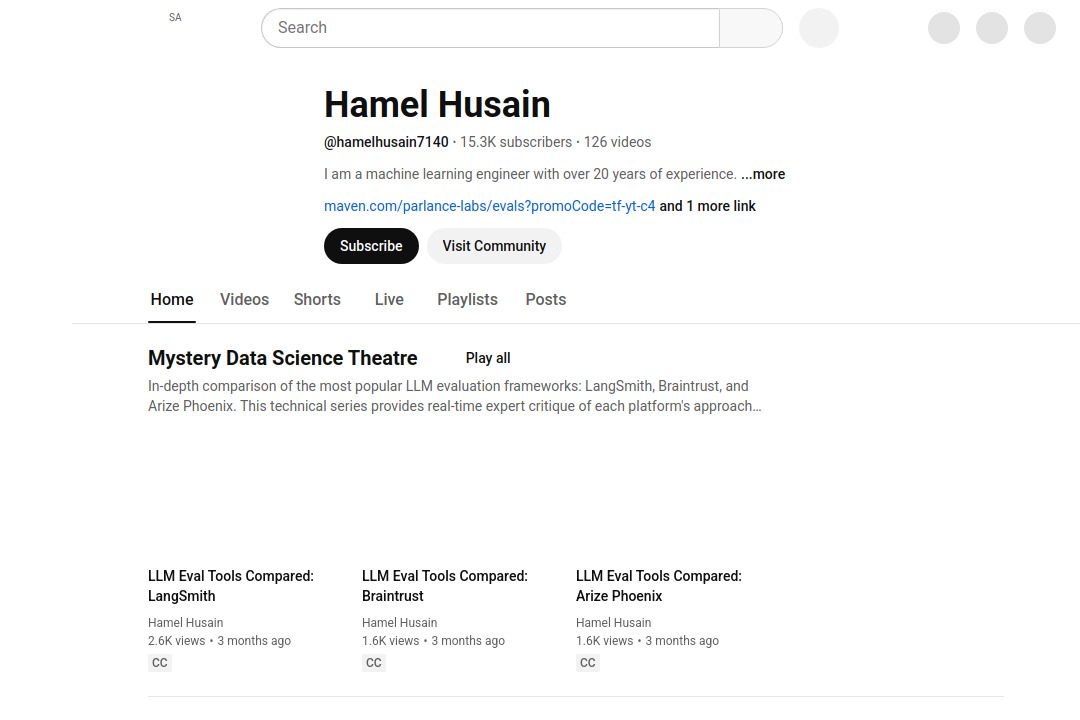The image size is (1080, 720).
Task: Switch to the Videos tab
Action: tap(244, 299)
